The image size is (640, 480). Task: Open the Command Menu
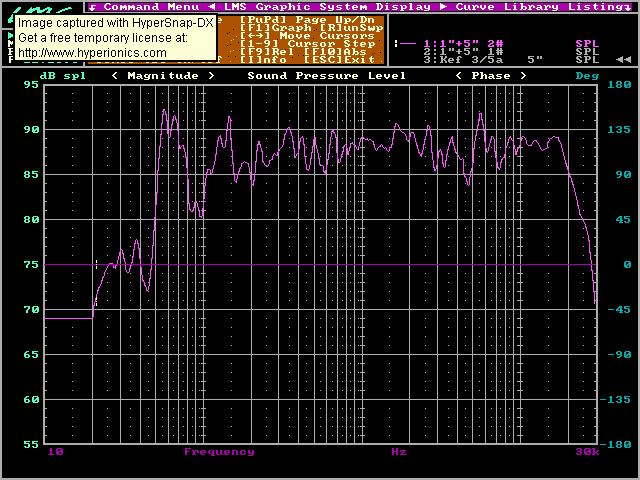tap(151, 7)
